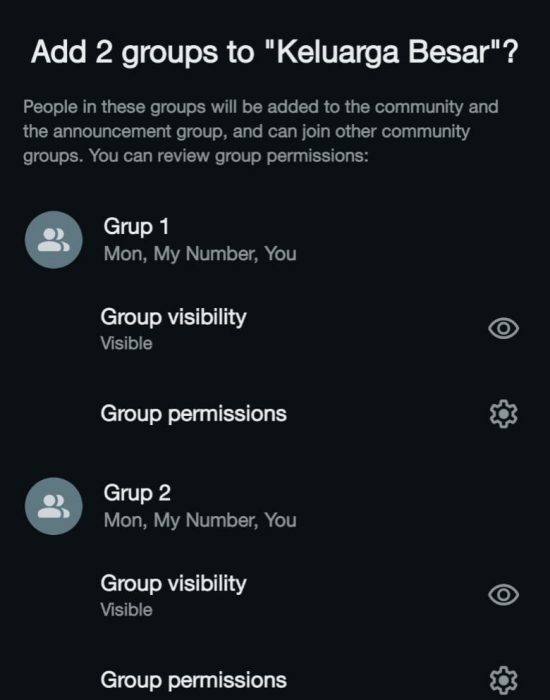Click the "Add 2 groups to Keluarga Besar" heading

pos(275,53)
